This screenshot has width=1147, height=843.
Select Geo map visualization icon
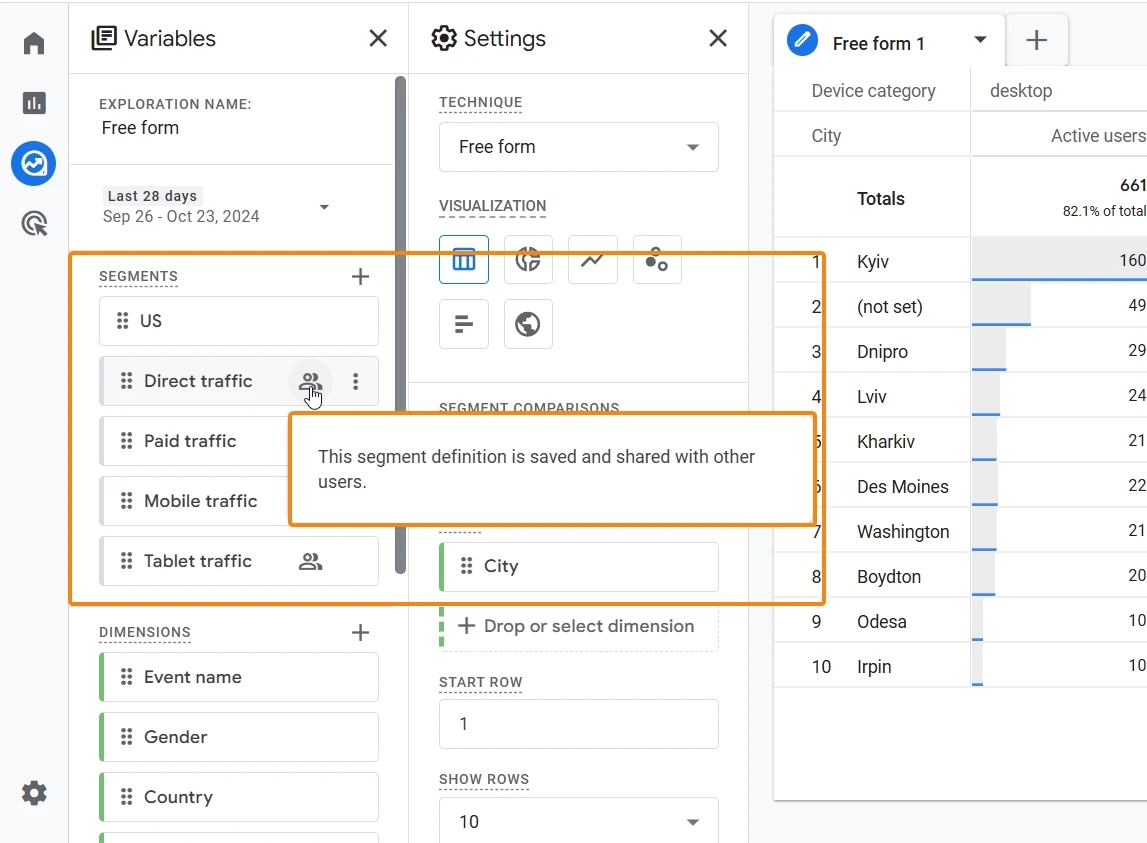[528, 323]
